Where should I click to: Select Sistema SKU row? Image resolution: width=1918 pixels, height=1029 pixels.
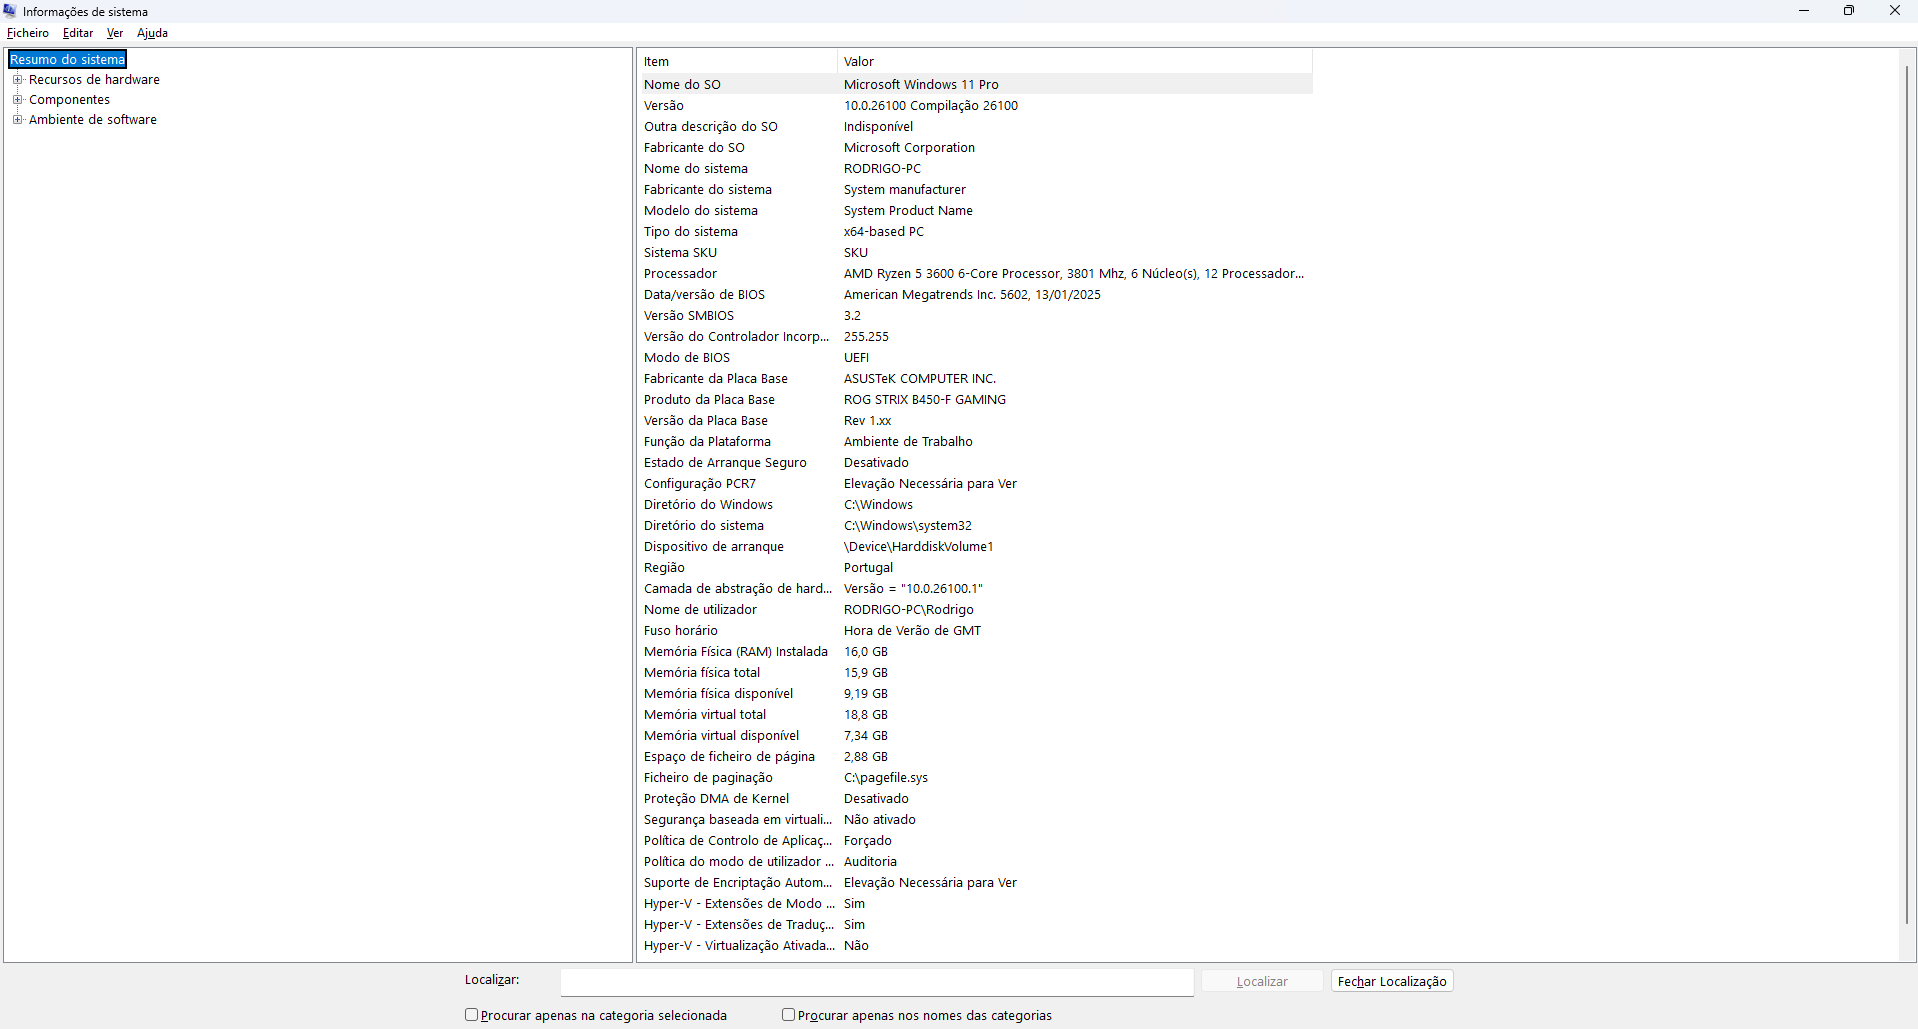coord(975,253)
